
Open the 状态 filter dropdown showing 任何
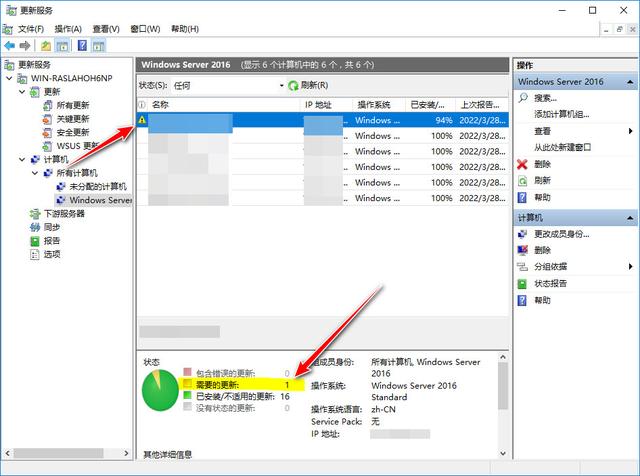click(228, 85)
